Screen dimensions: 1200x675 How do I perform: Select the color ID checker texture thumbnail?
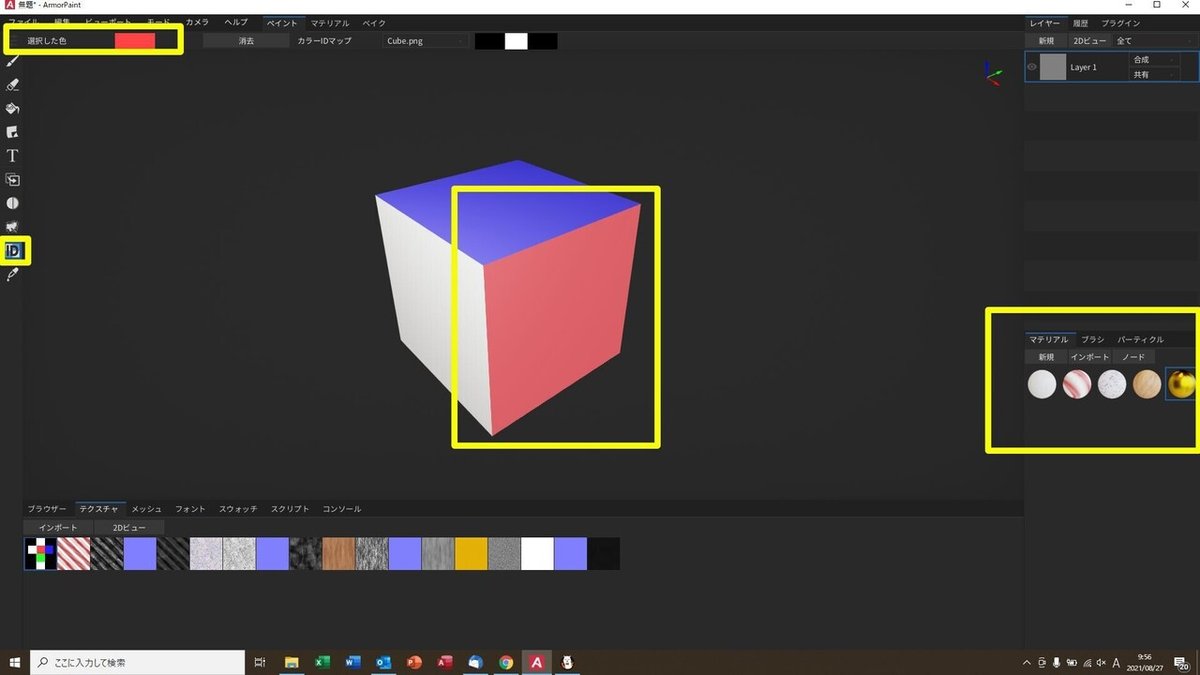[40, 554]
